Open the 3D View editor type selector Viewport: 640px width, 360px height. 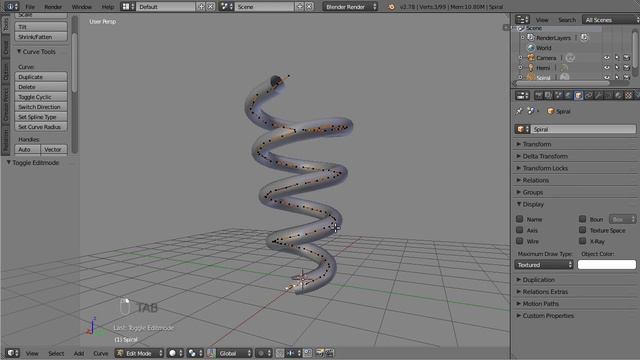(x=13, y=353)
